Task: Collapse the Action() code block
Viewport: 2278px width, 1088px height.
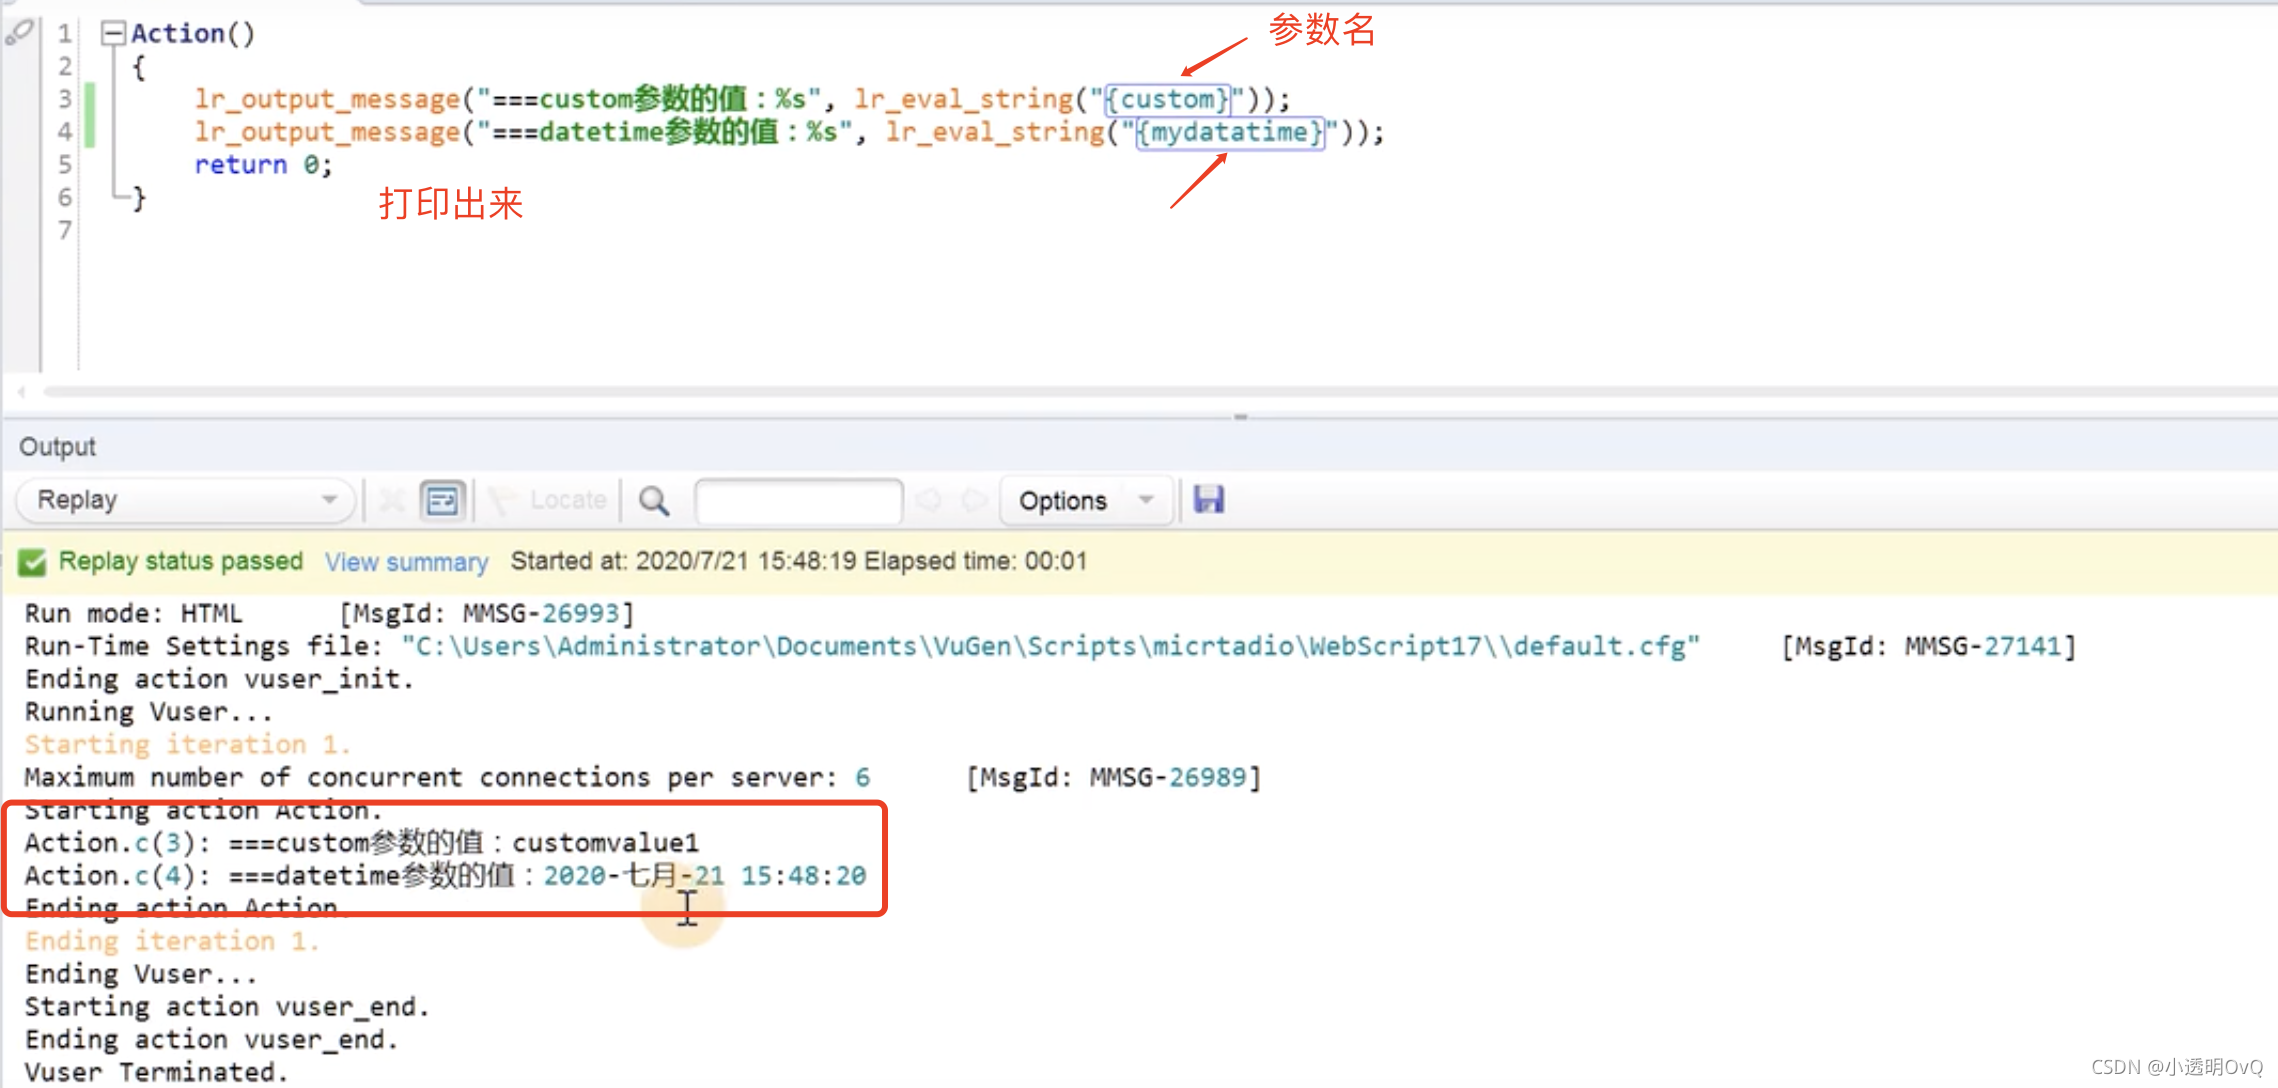Action: 113,34
